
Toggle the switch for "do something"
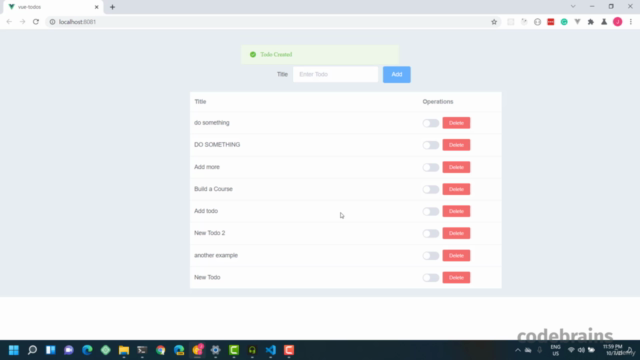431,123
